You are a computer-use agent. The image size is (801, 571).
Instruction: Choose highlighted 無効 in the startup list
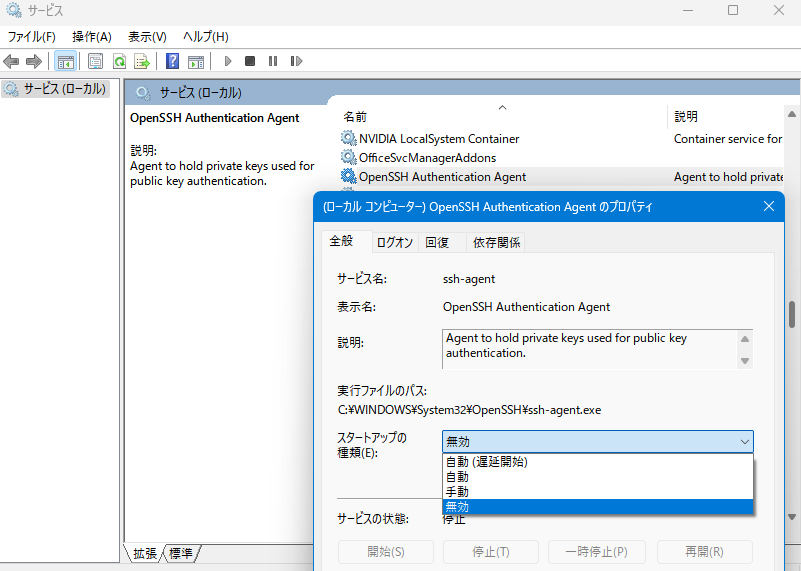(x=598, y=507)
